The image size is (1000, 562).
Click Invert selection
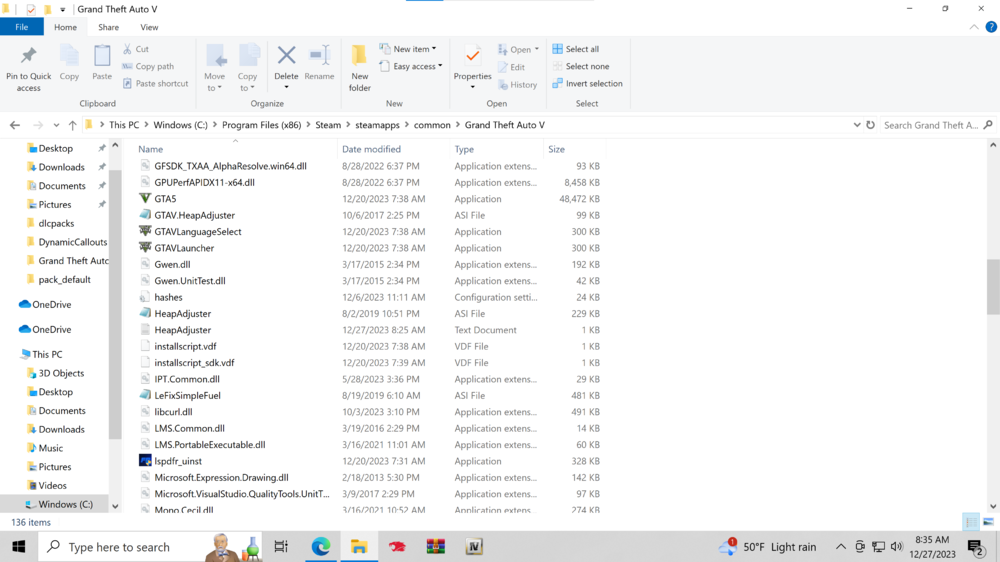click(x=587, y=84)
